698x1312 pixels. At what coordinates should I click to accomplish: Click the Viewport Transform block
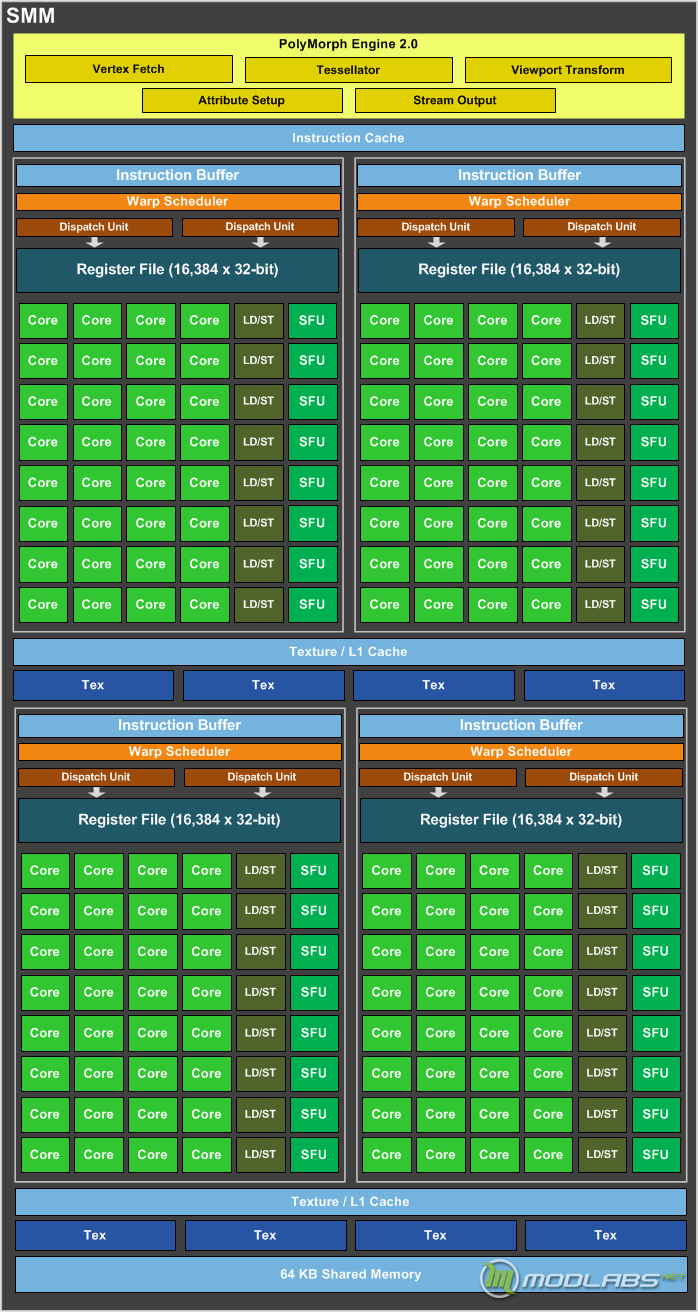pyautogui.click(x=568, y=70)
